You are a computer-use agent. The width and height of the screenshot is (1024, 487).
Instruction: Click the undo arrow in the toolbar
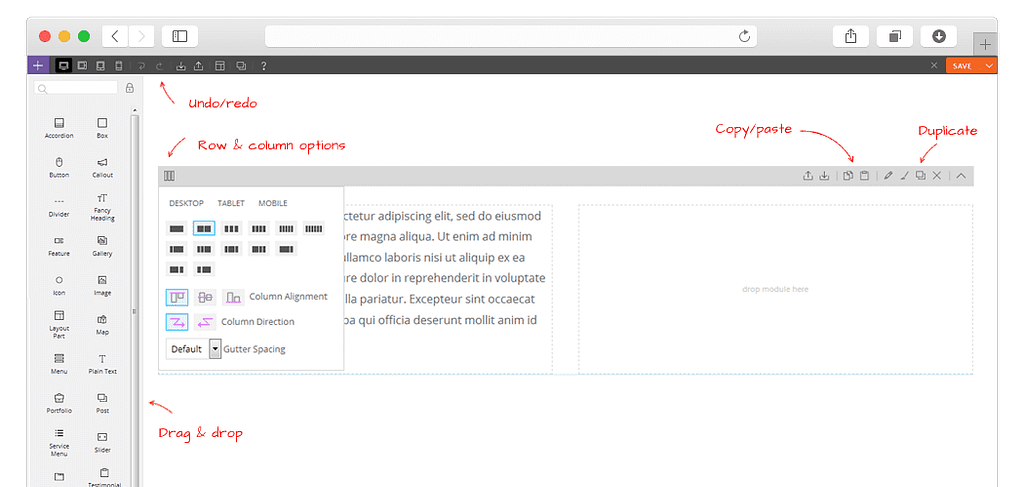(x=141, y=66)
